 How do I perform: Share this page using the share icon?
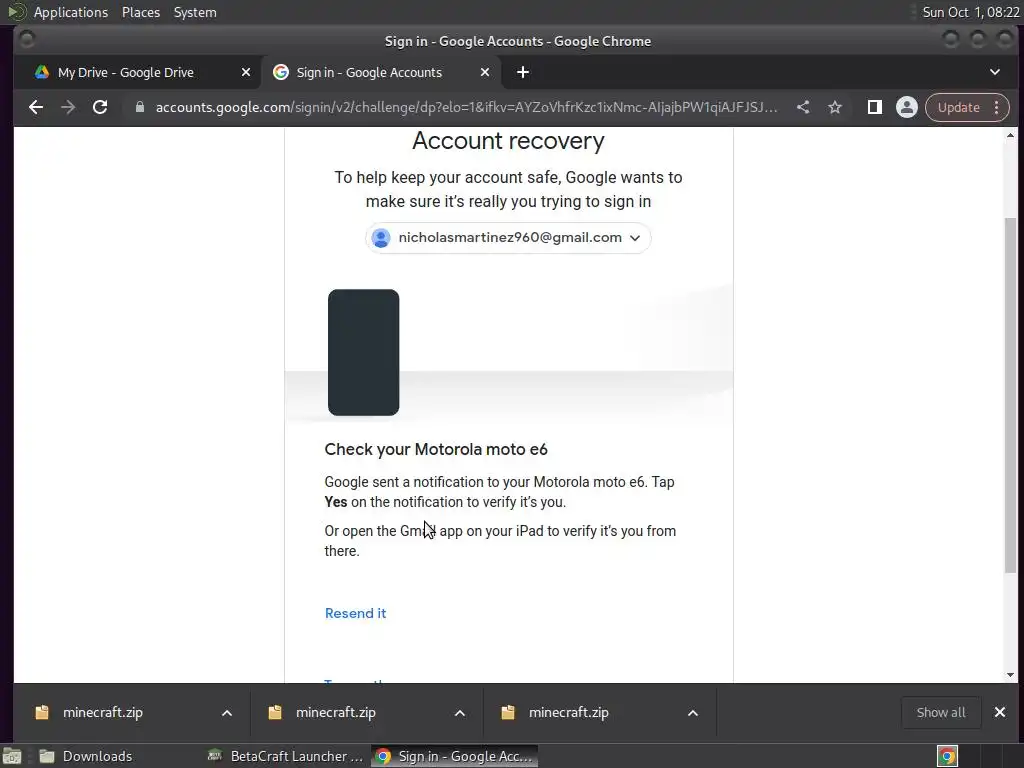point(803,107)
